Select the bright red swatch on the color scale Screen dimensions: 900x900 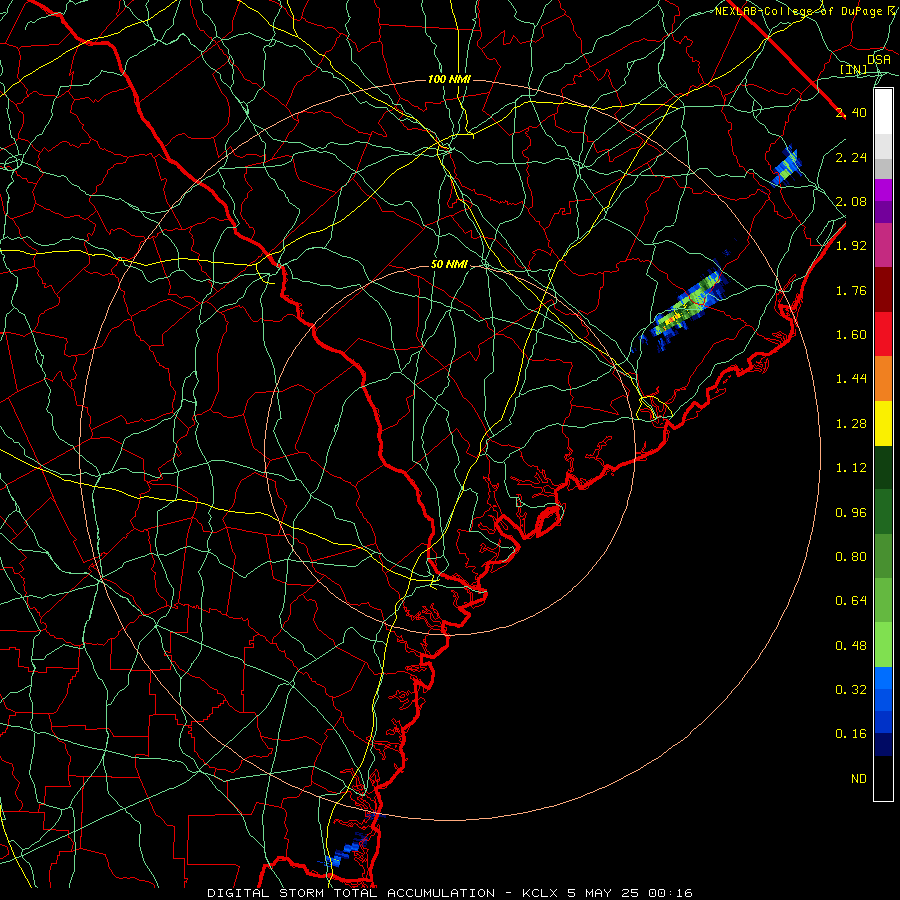(883, 334)
